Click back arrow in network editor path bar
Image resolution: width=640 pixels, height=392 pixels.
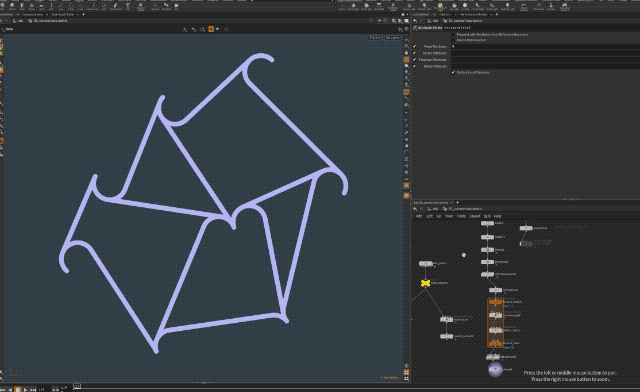(x=415, y=209)
